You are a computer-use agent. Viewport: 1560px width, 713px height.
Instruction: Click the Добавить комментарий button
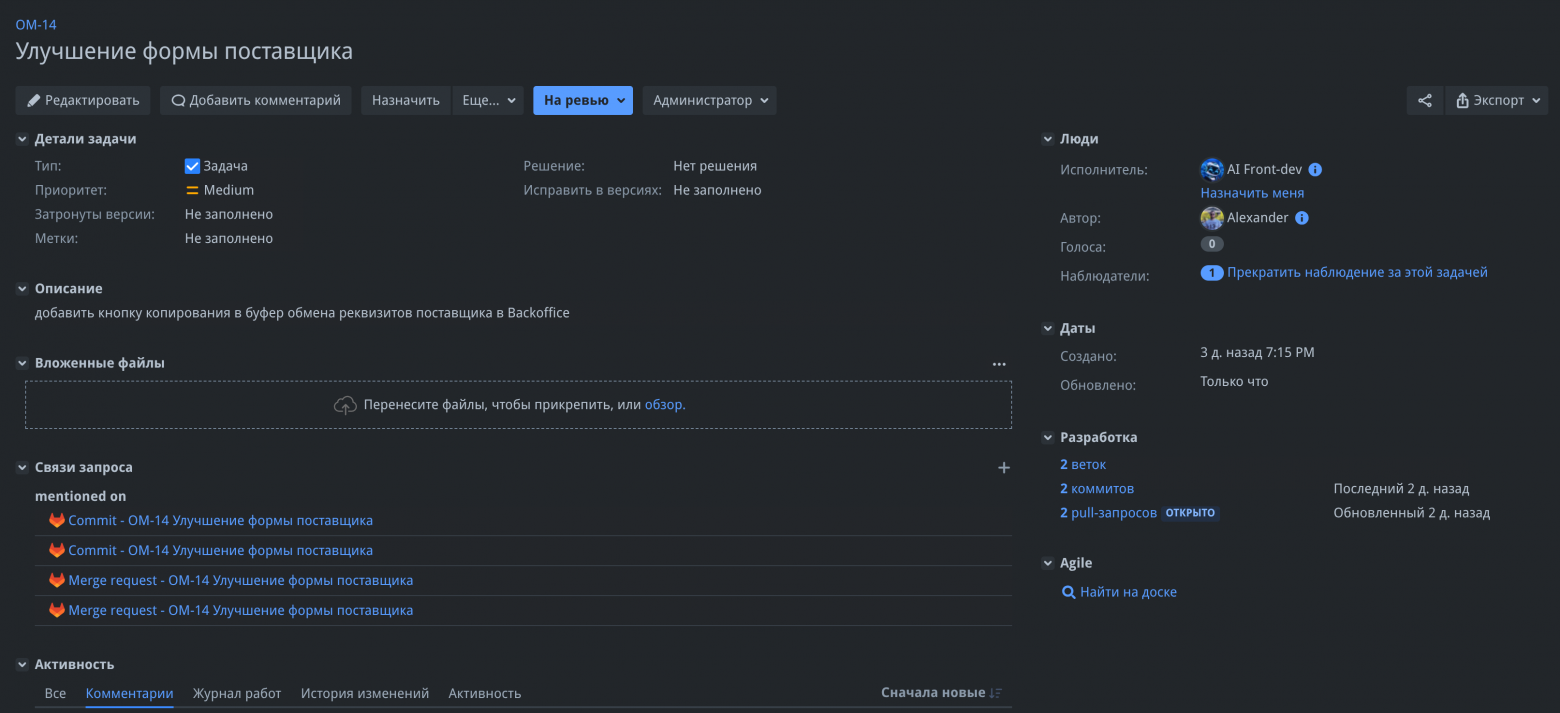(256, 100)
